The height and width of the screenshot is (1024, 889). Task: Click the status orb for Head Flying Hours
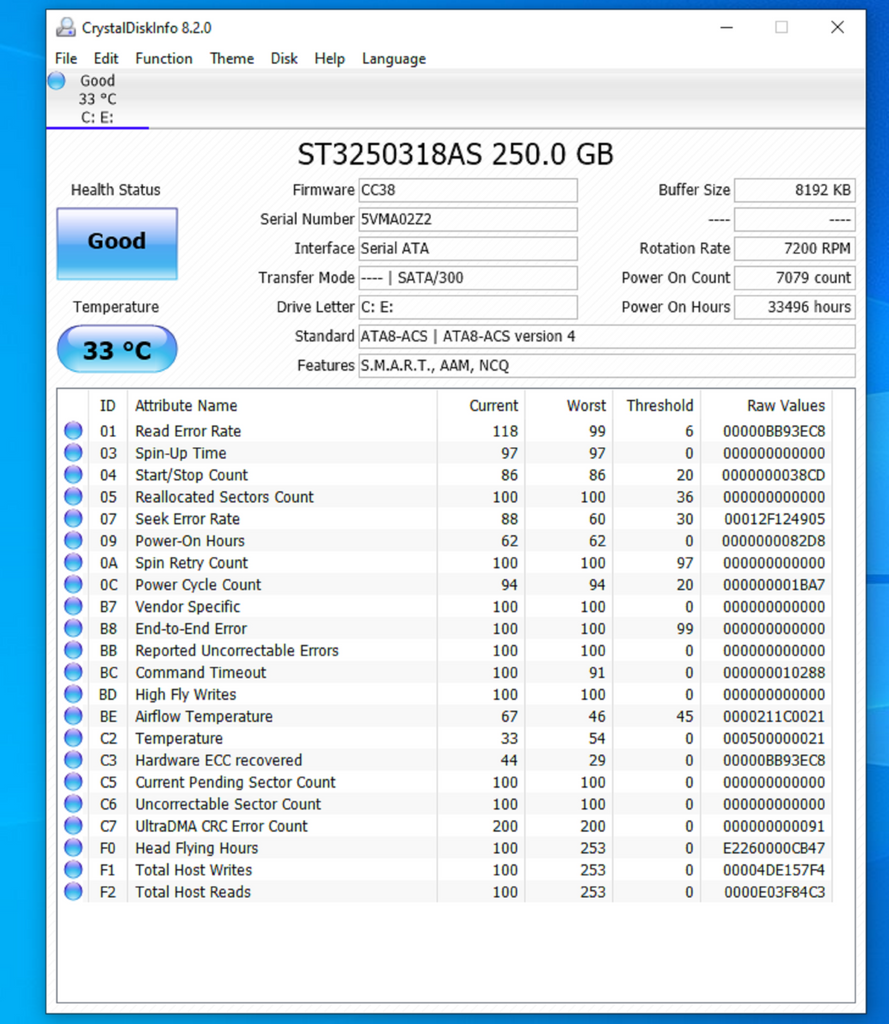(73, 848)
